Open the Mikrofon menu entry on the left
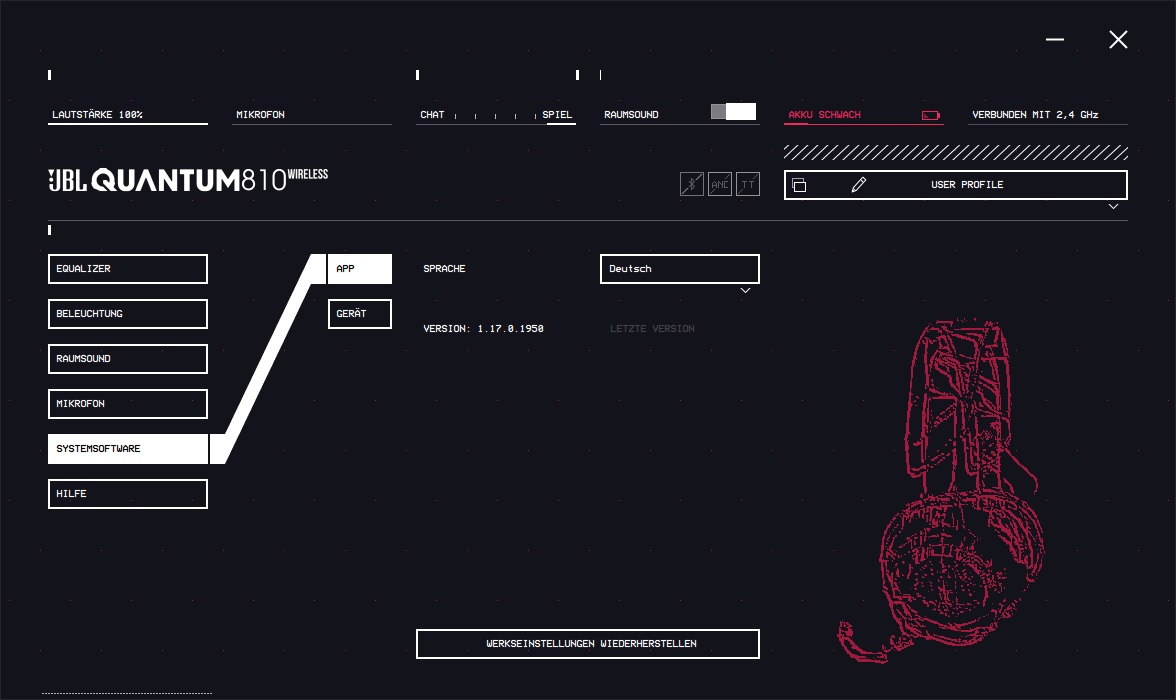 (128, 404)
